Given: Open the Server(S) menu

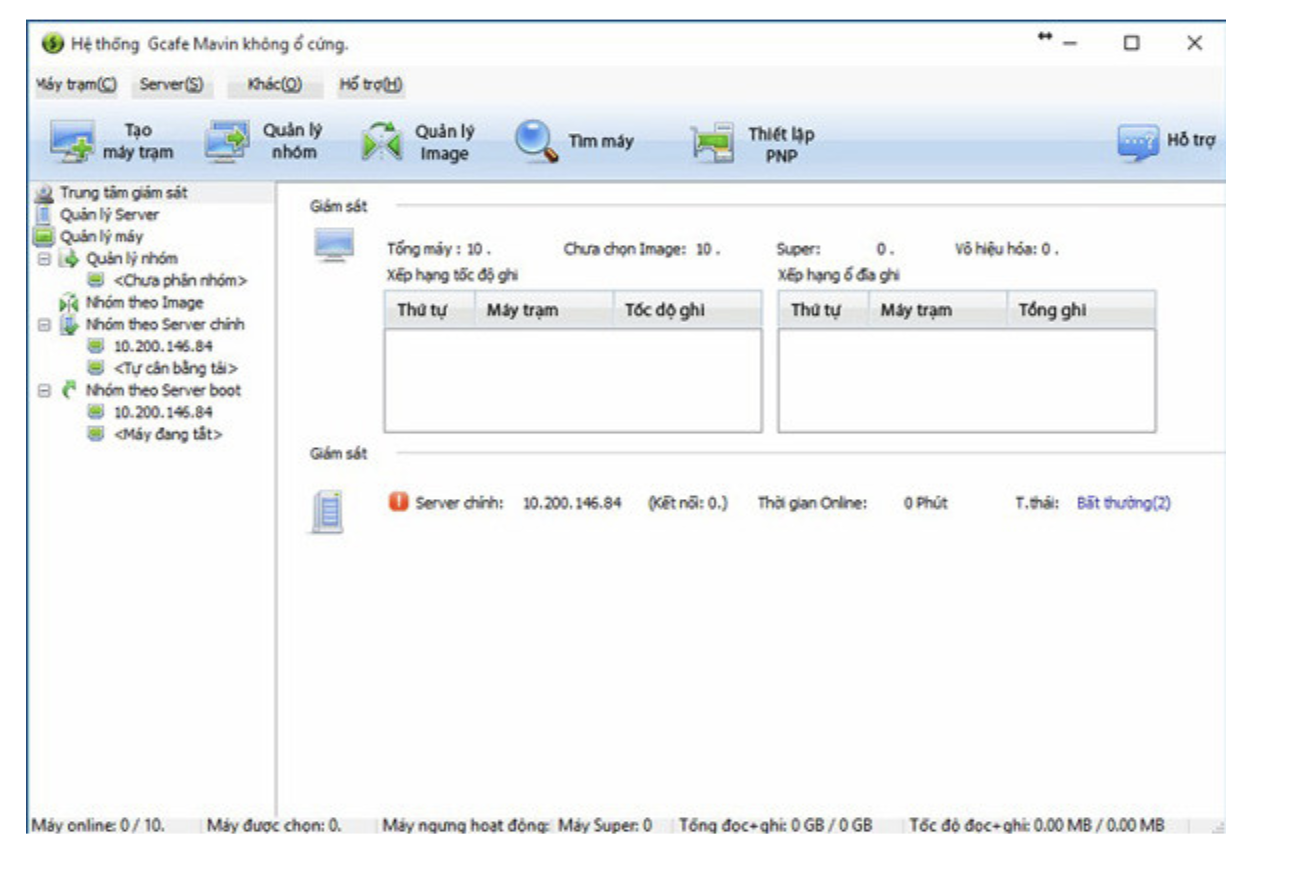Looking at the screenshot, I should click(171, 85).
